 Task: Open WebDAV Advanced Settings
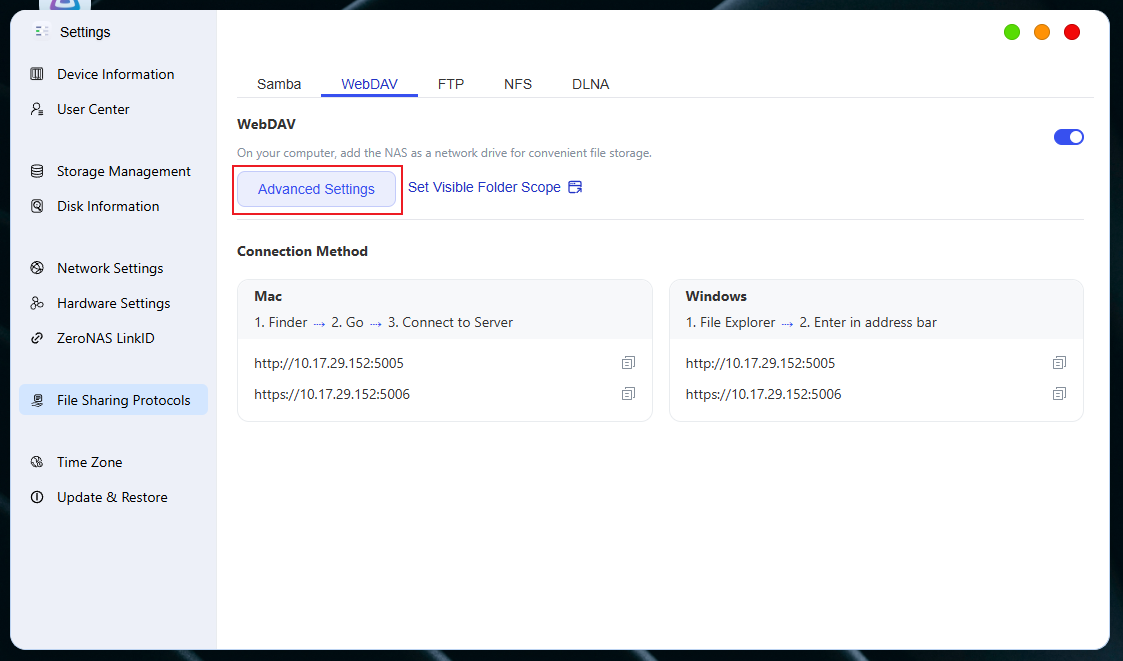pos(317,189)
